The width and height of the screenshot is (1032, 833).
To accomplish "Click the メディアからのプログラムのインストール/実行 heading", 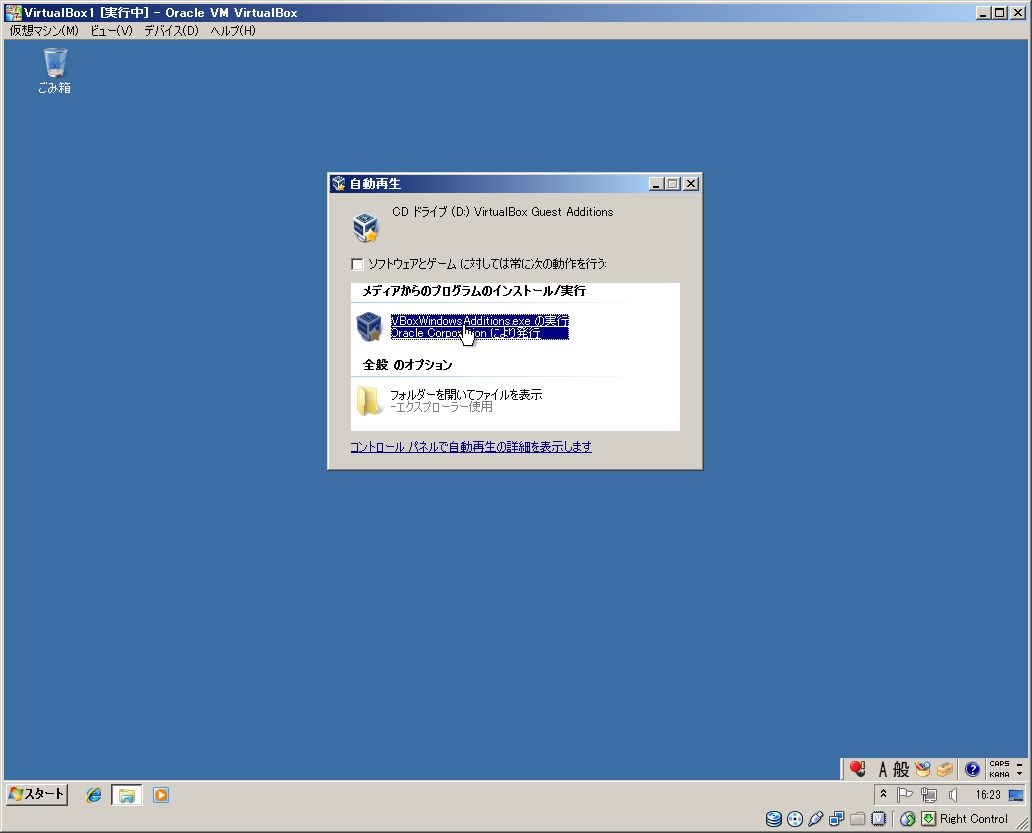I will coord(474,291).
